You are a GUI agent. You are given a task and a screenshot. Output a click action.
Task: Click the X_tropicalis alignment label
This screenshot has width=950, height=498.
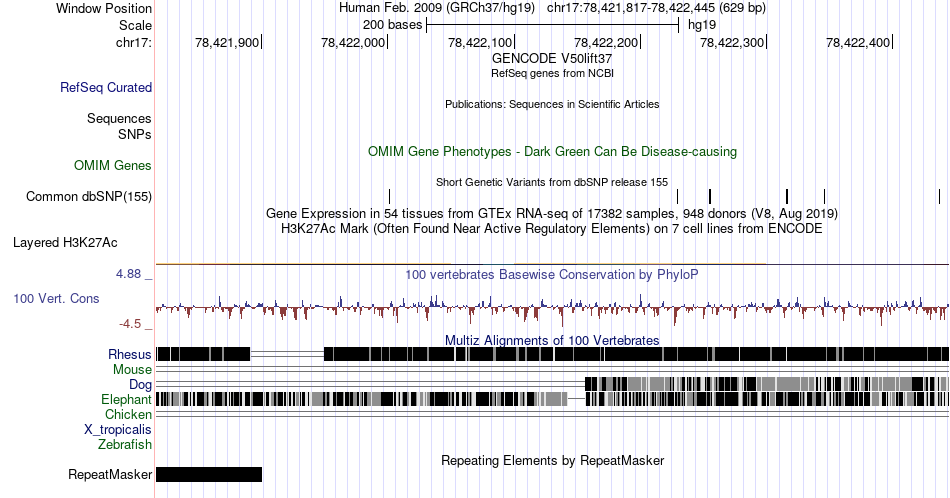click(118, 430)
